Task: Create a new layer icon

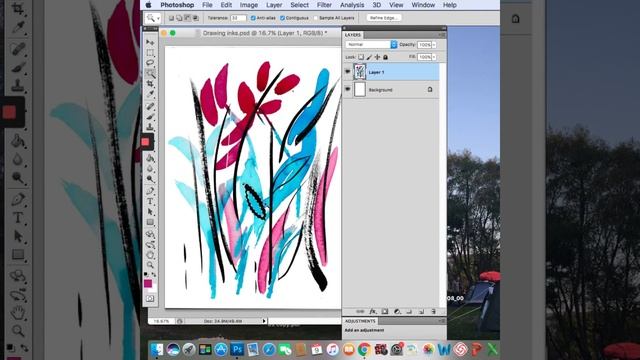Action: 421,311
